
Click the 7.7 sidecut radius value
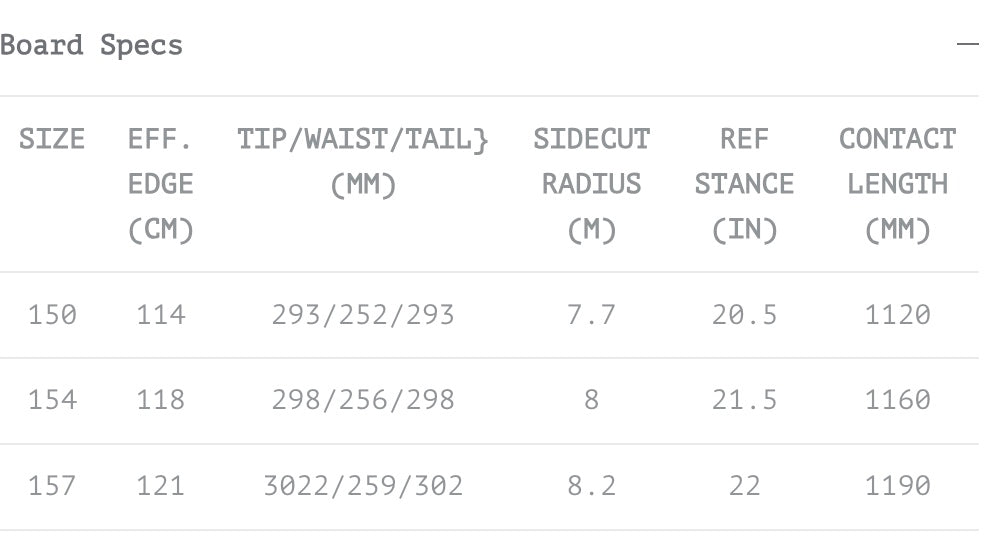591,315
